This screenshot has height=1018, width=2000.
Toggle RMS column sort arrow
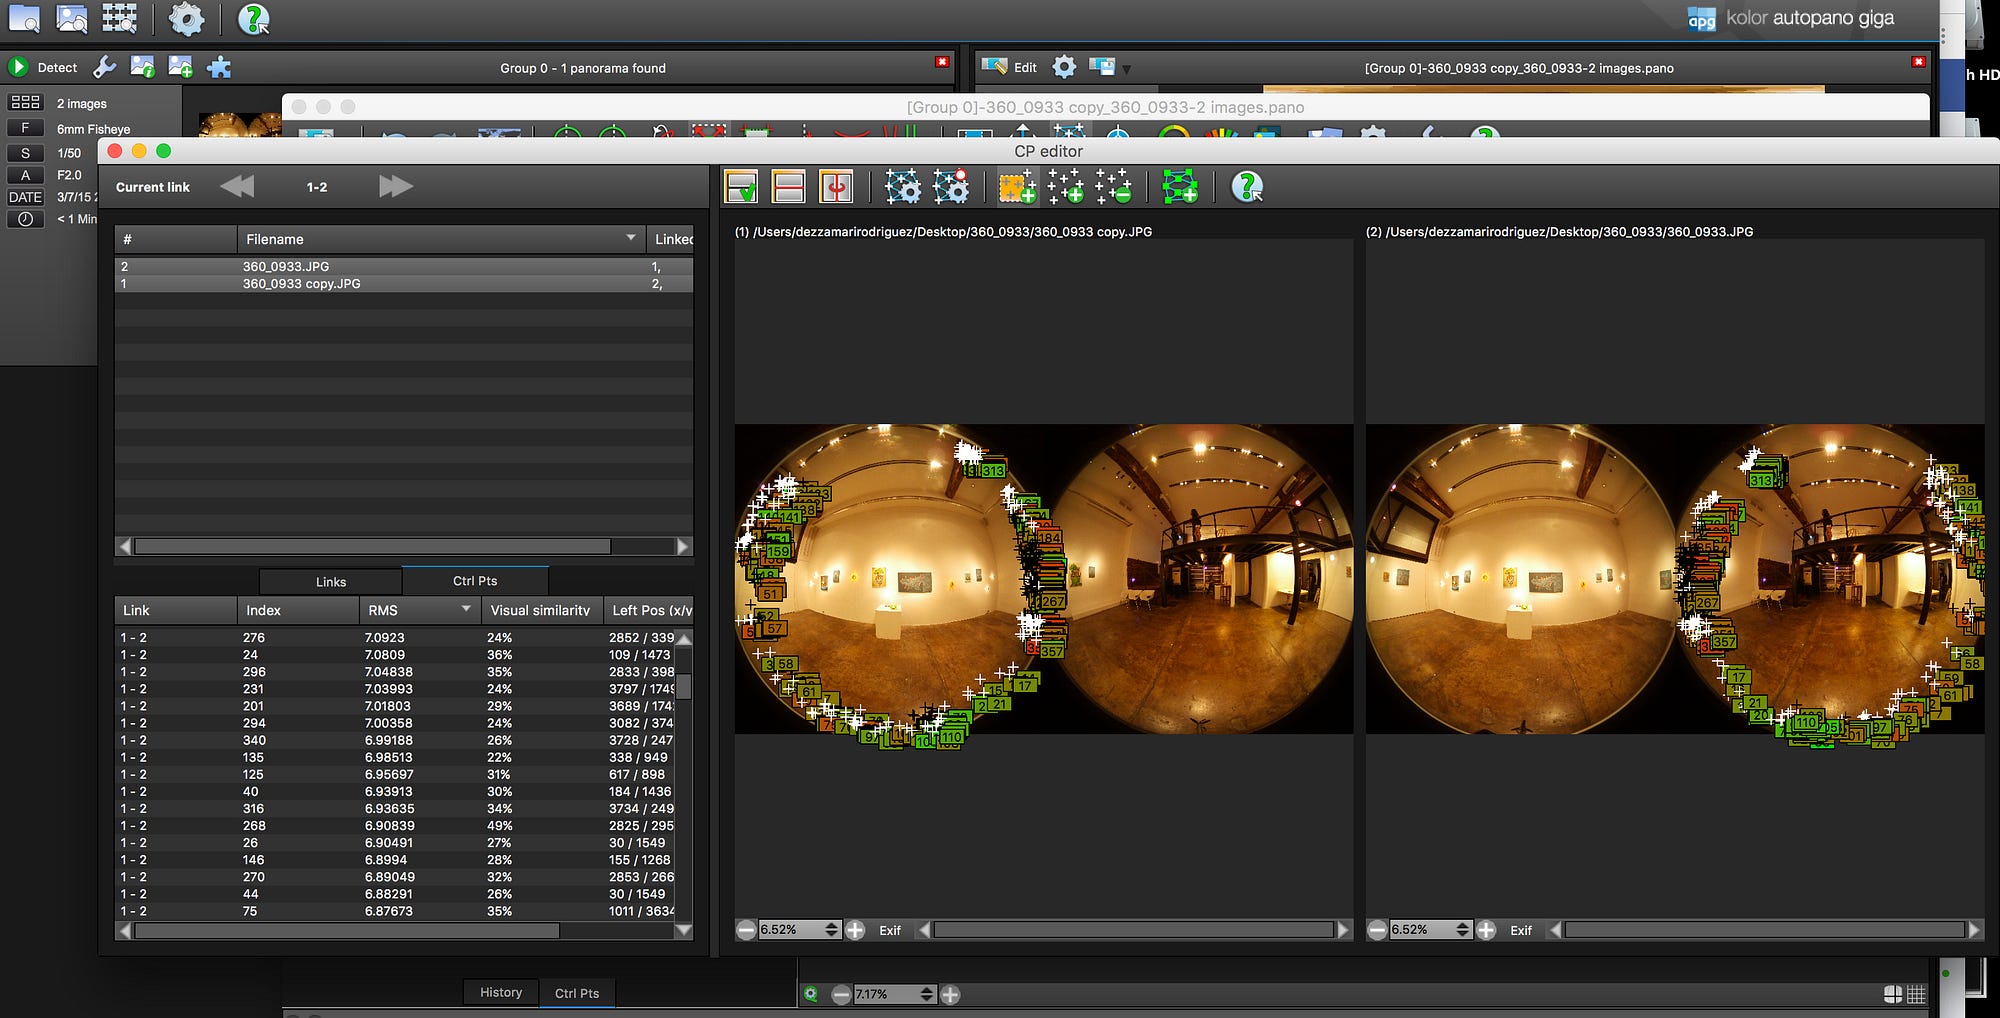point(466,609)
